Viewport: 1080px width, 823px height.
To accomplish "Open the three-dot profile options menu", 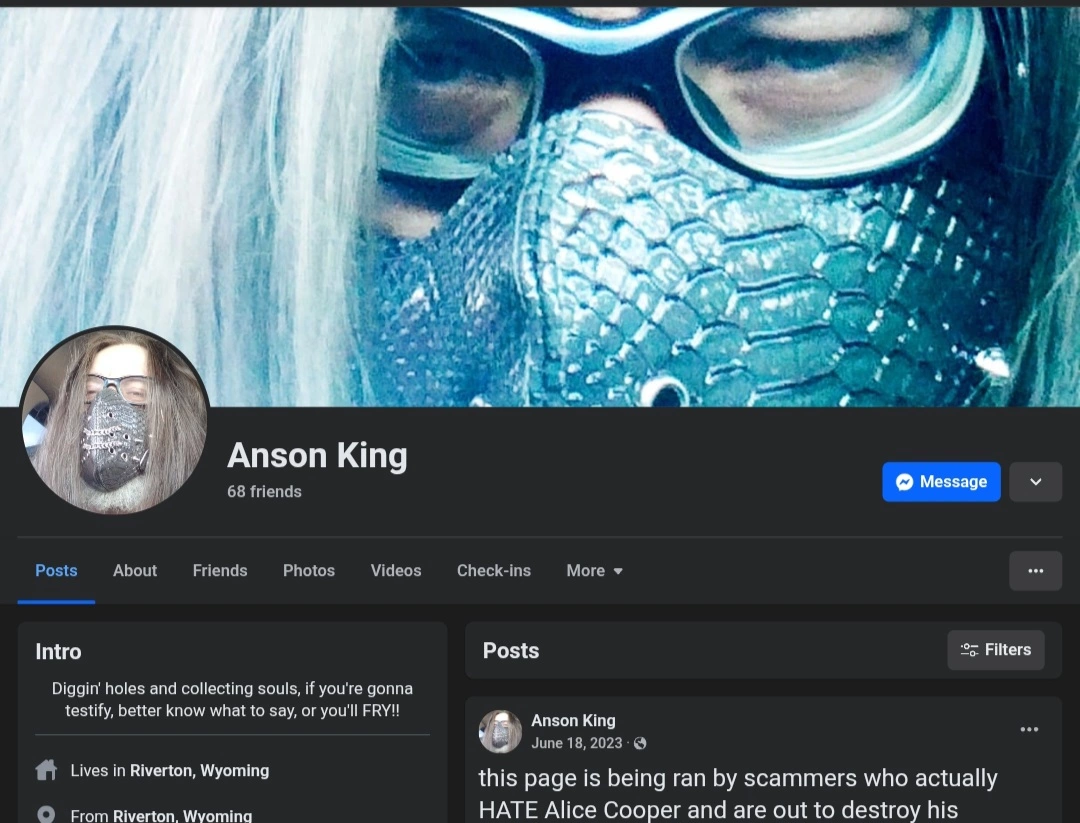I will [1035, 571].
